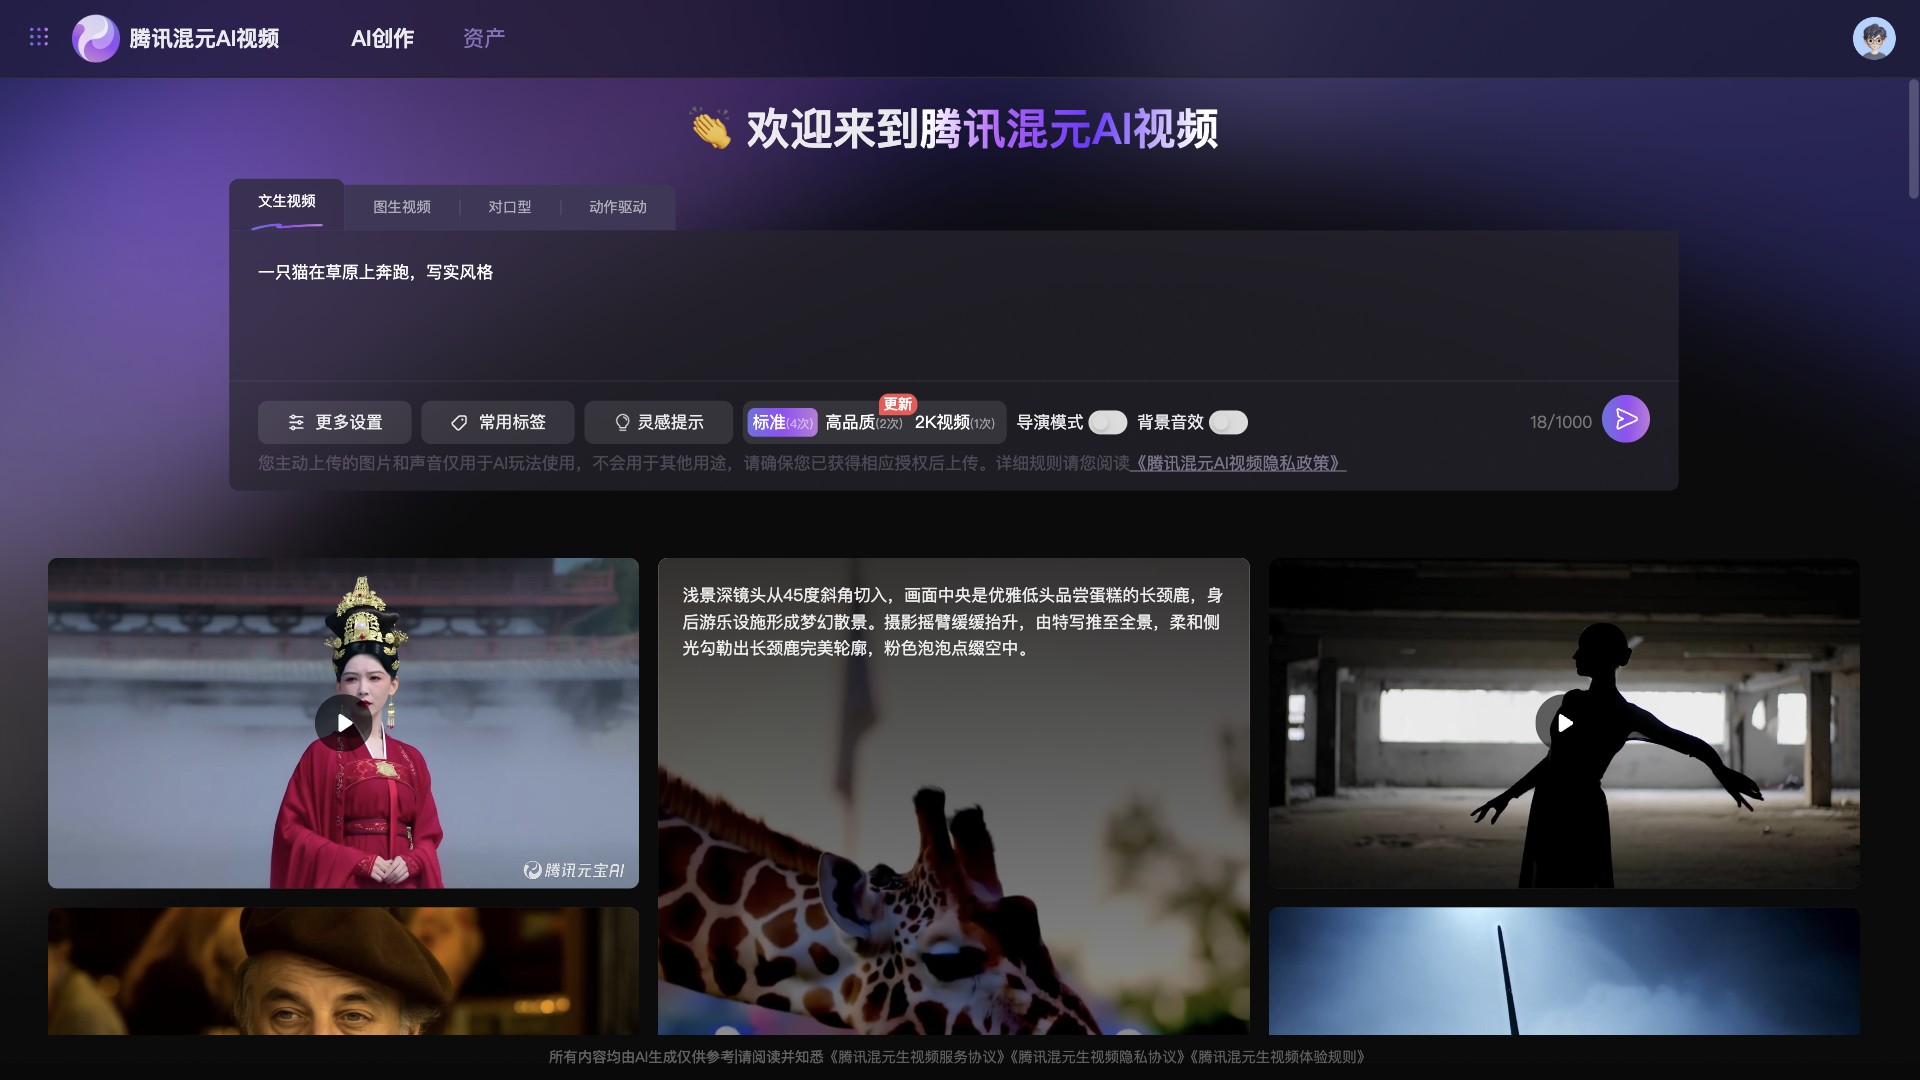The width and height of the screenshot is (1920, 1080).
Task: Enable the 导演模式 toggle
Action: (1108, 422)
